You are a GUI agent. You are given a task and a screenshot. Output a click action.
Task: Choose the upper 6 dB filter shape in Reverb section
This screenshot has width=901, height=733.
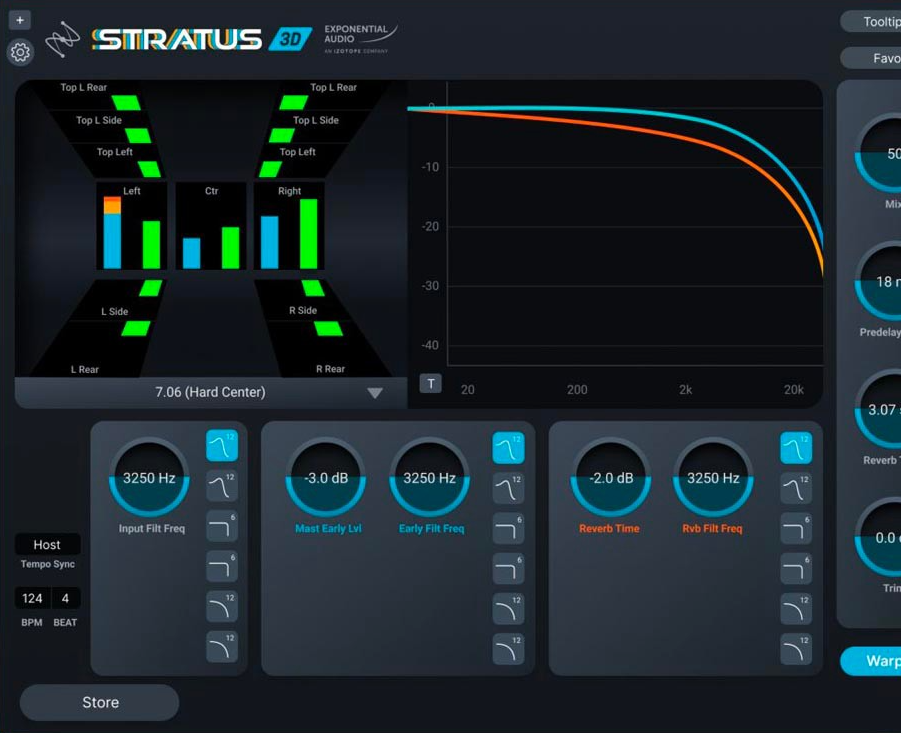(796, 528)
